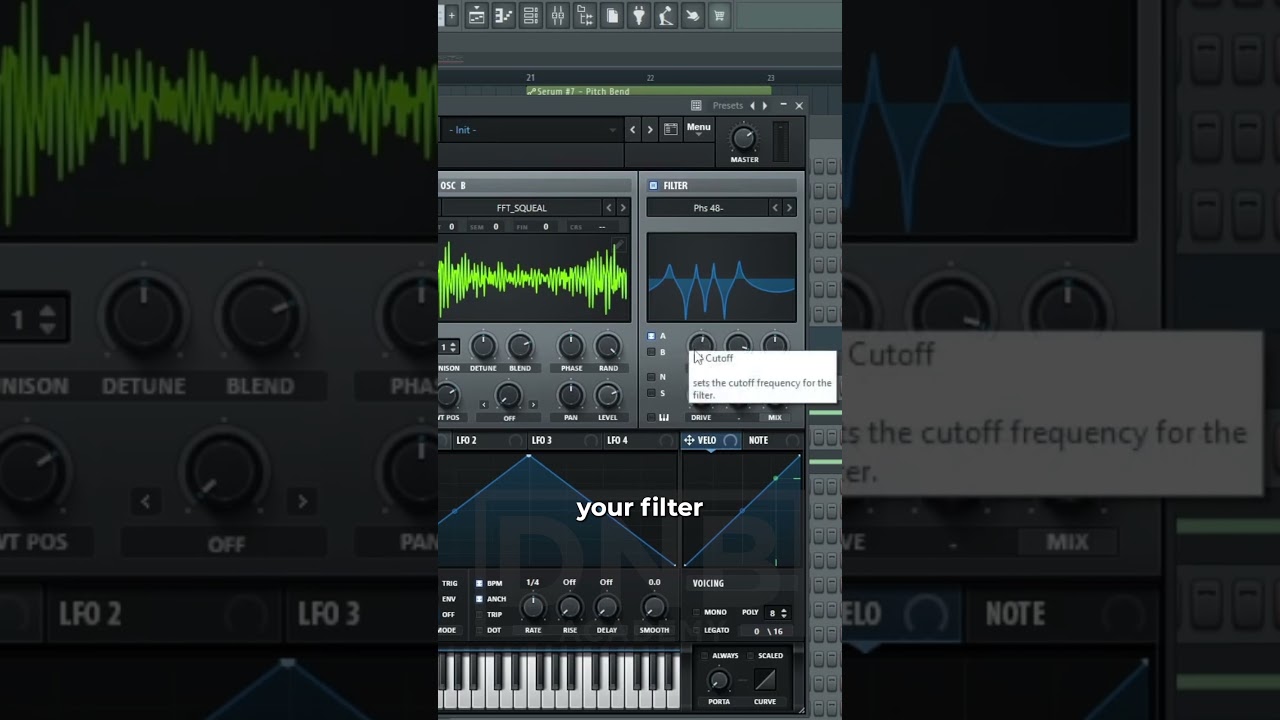Go to next plugin preset arrow

tap(765, 105)
